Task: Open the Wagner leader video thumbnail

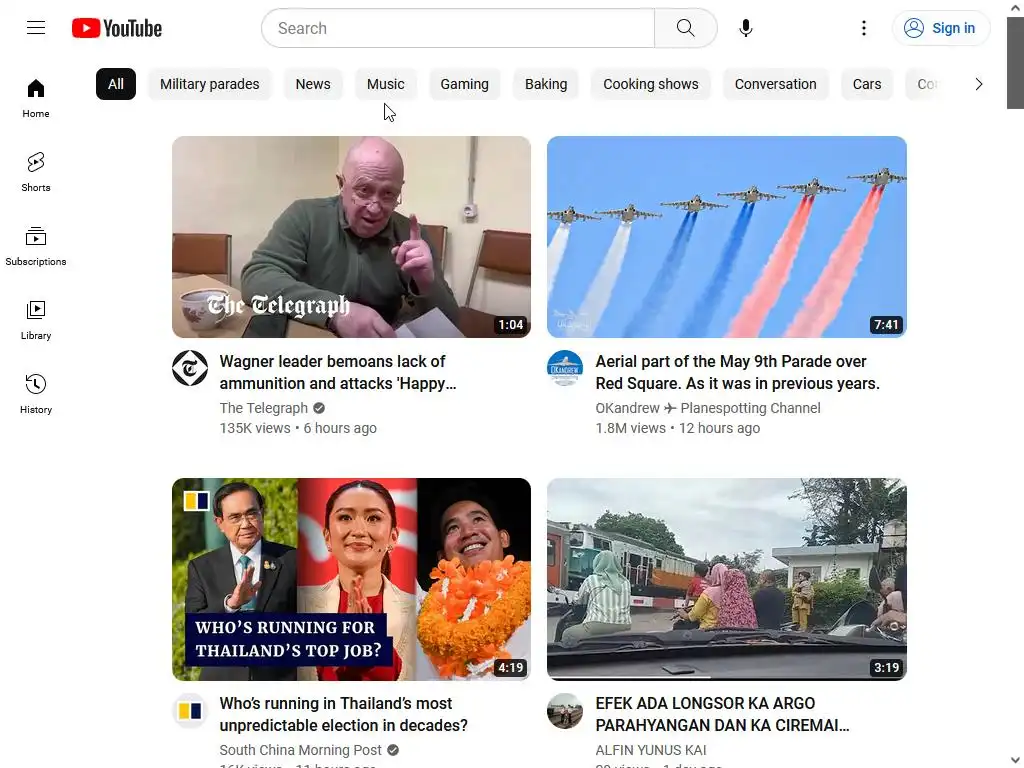Action: tap(351, 237)
